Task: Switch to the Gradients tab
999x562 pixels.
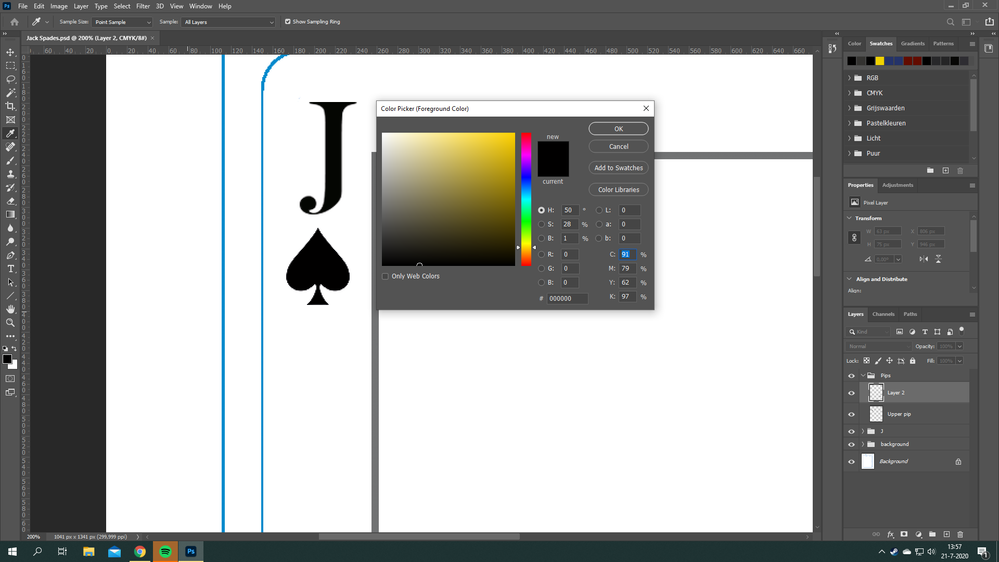Action: (x=912, y=43)
